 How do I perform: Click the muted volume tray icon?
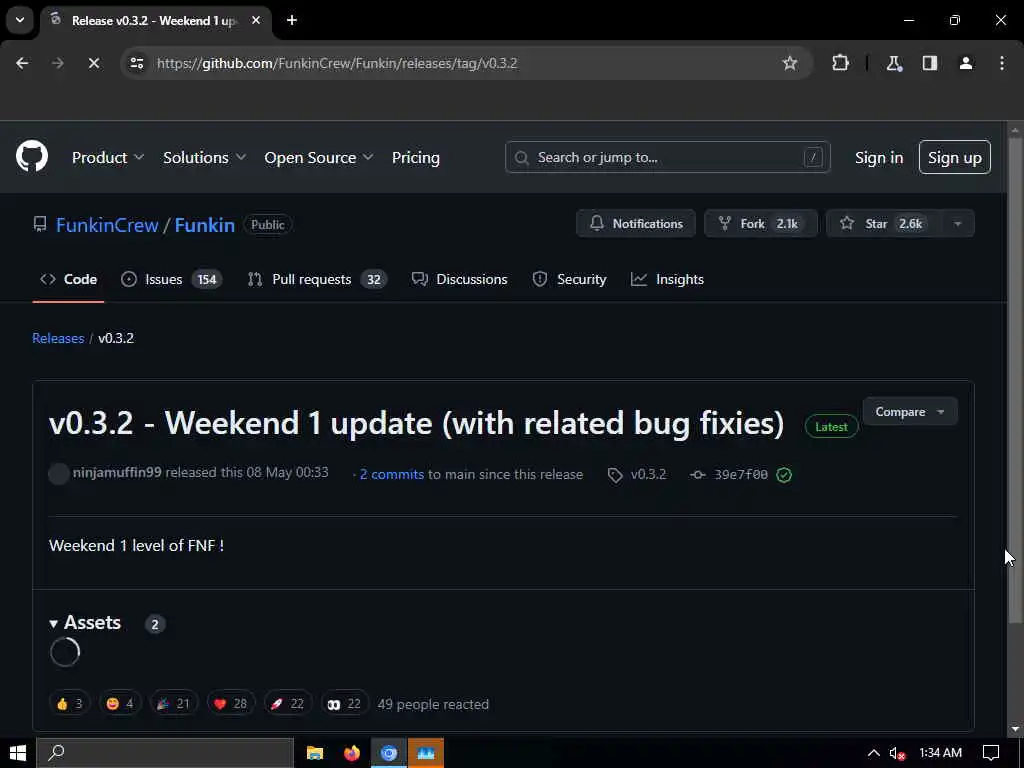click(897, 753)
